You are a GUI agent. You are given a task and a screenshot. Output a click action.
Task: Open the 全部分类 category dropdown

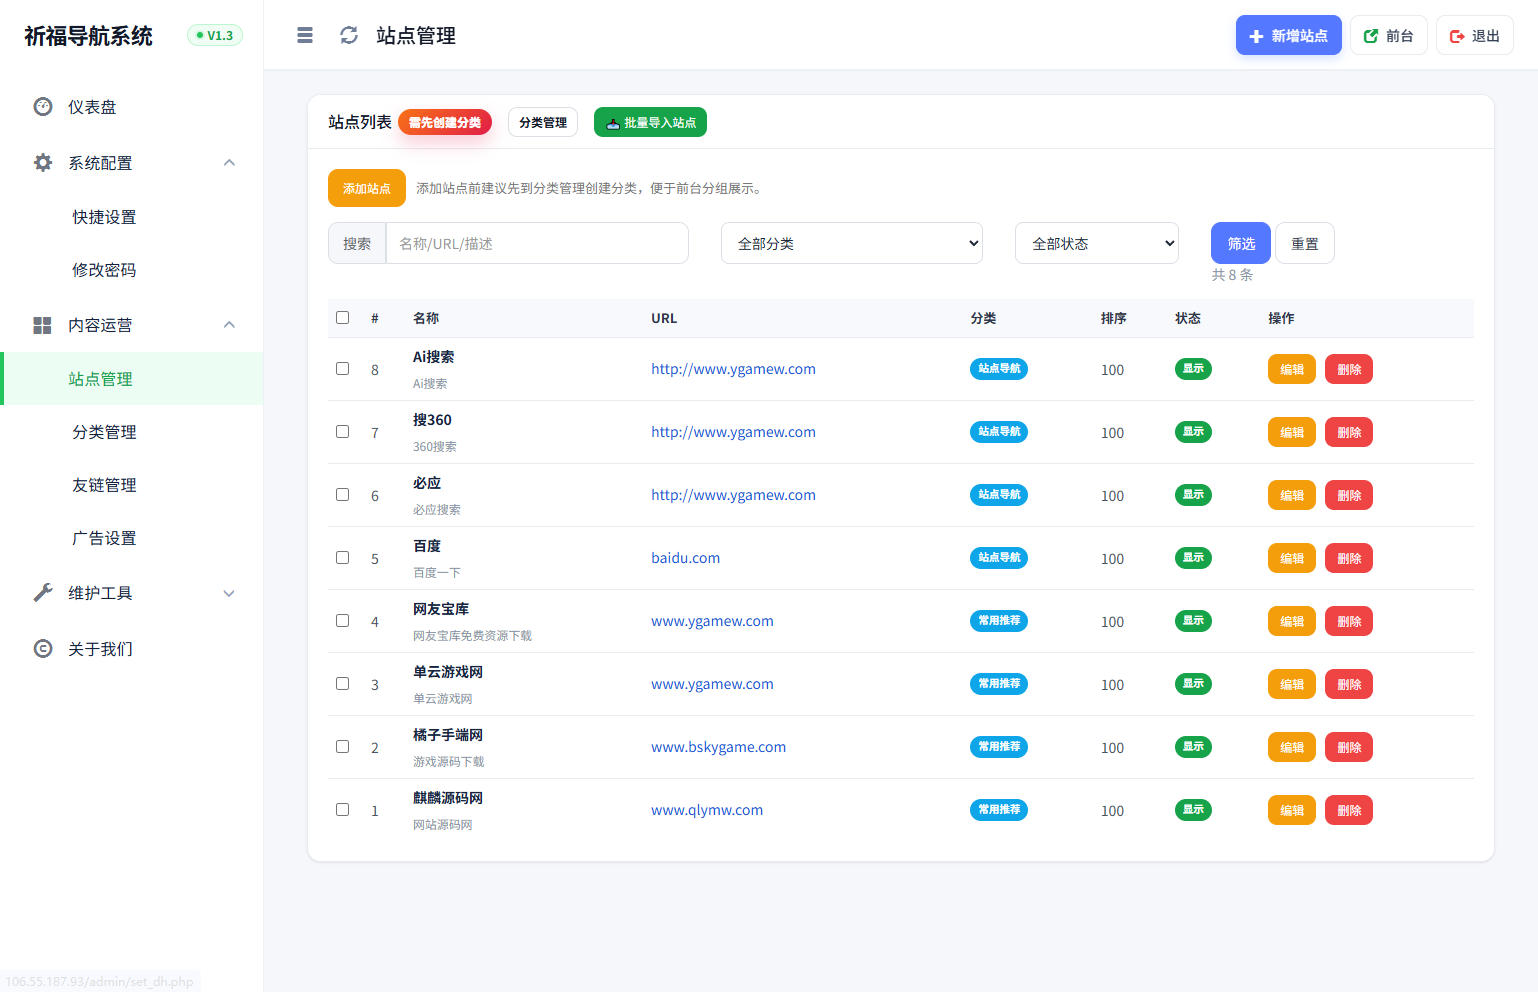coord(852,243)
